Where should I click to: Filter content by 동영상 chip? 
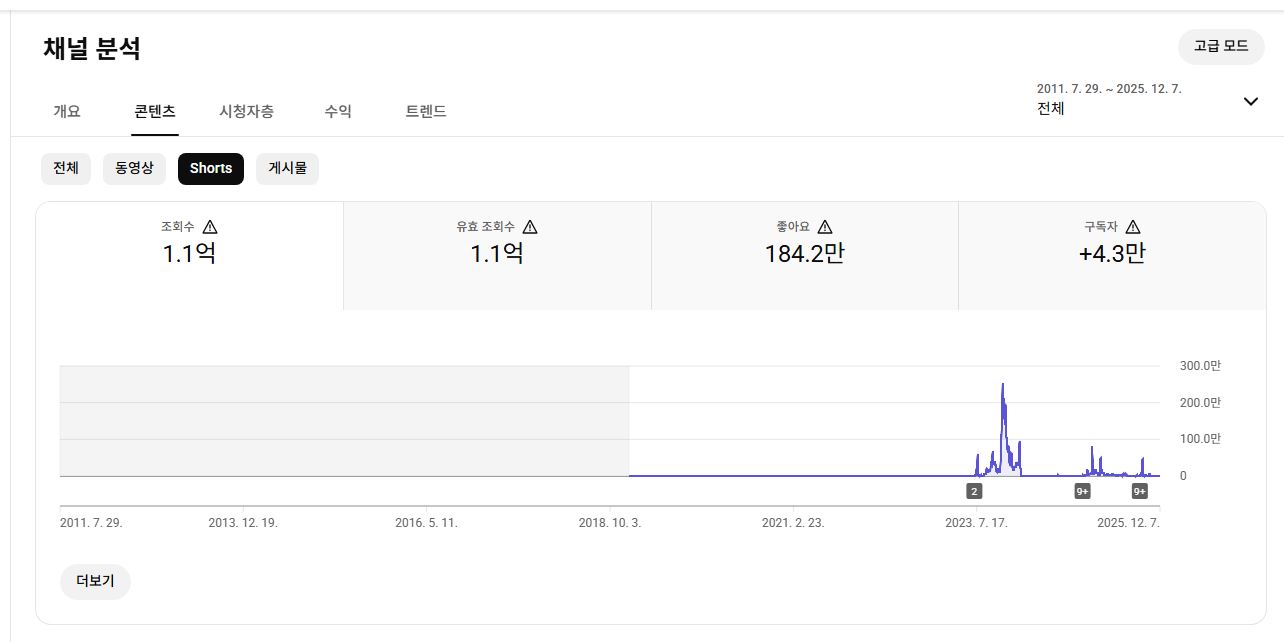coord(134,169)
